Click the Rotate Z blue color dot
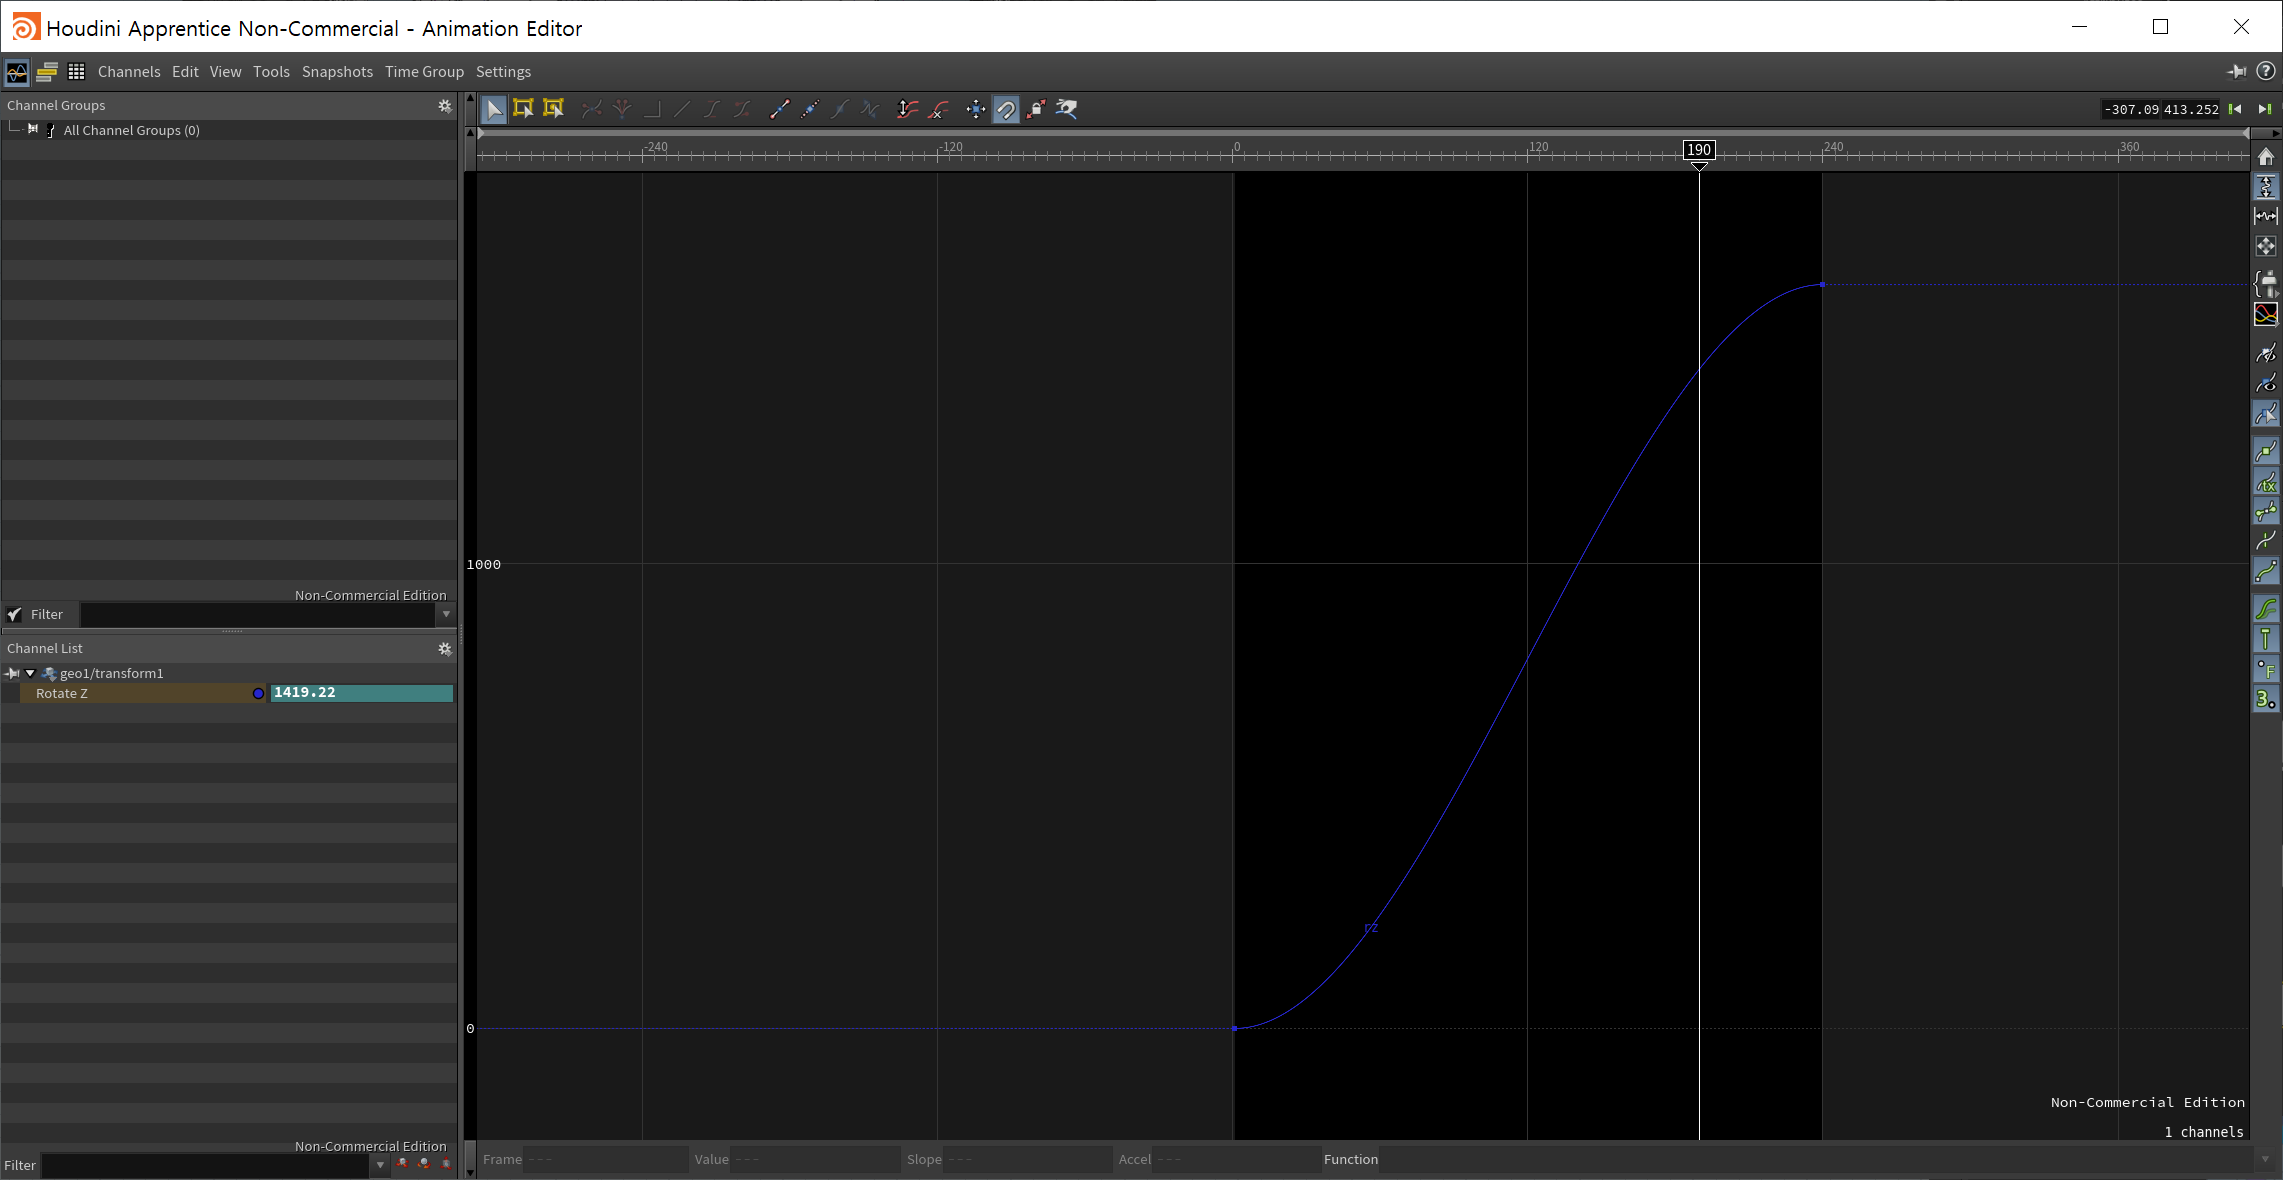The height and width of the screenshot is (1180, 2283). point(258,693)
